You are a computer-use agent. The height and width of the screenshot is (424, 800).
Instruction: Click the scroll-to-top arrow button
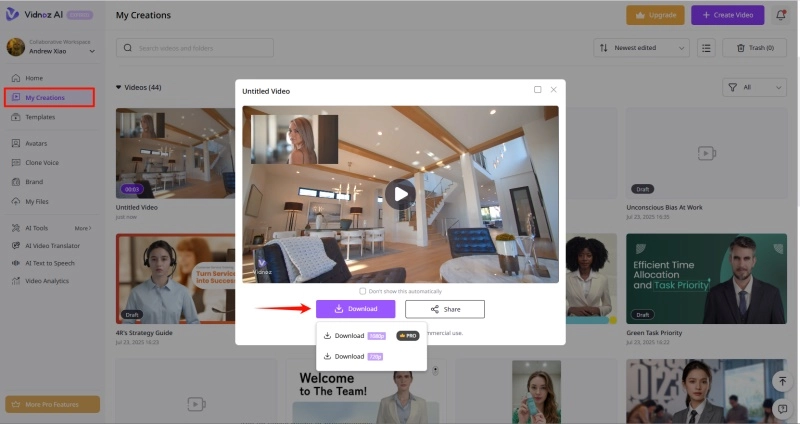pos(782,381)
